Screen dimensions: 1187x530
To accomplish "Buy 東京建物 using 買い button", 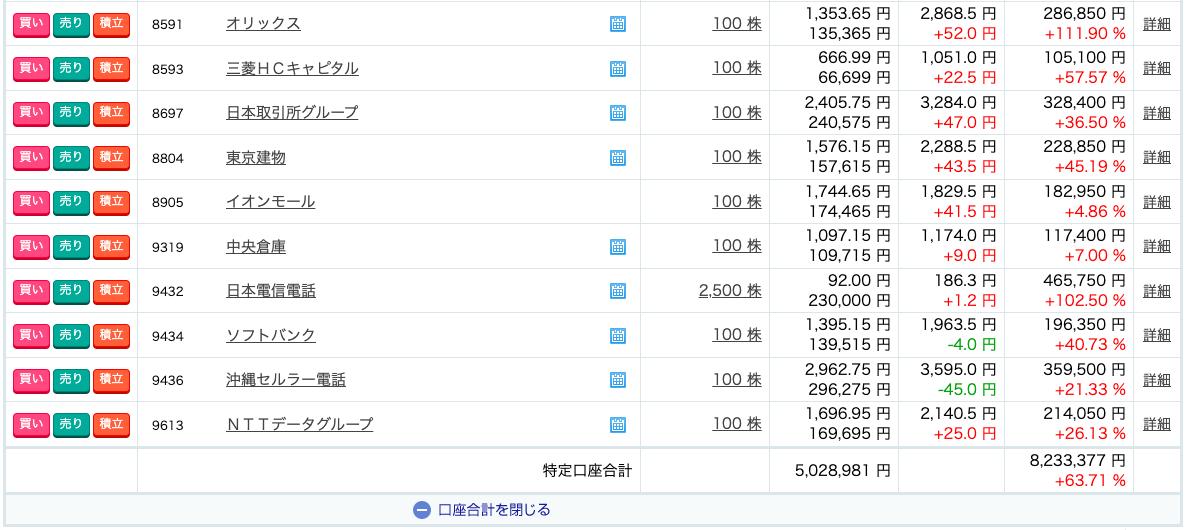I will (31, 157).
